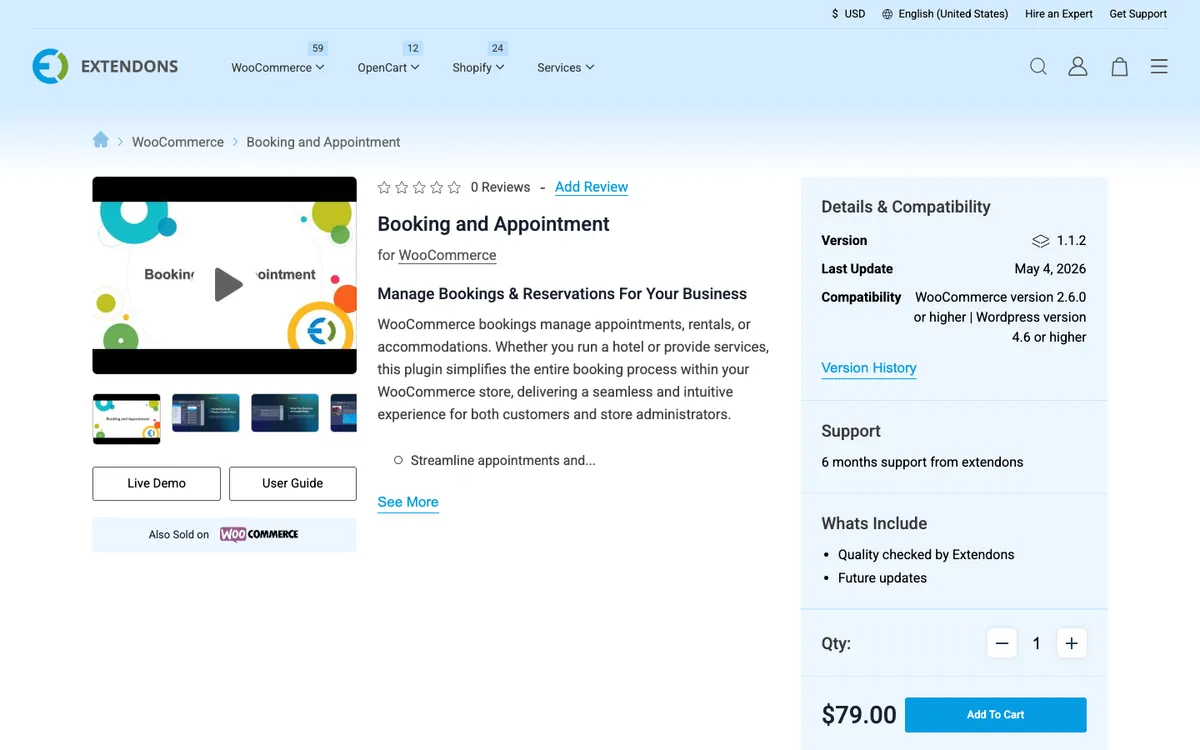This screenshot has height=750, width=1200.
Task: Click '6 months support from extendons' text
Action: tap(922, 462)
